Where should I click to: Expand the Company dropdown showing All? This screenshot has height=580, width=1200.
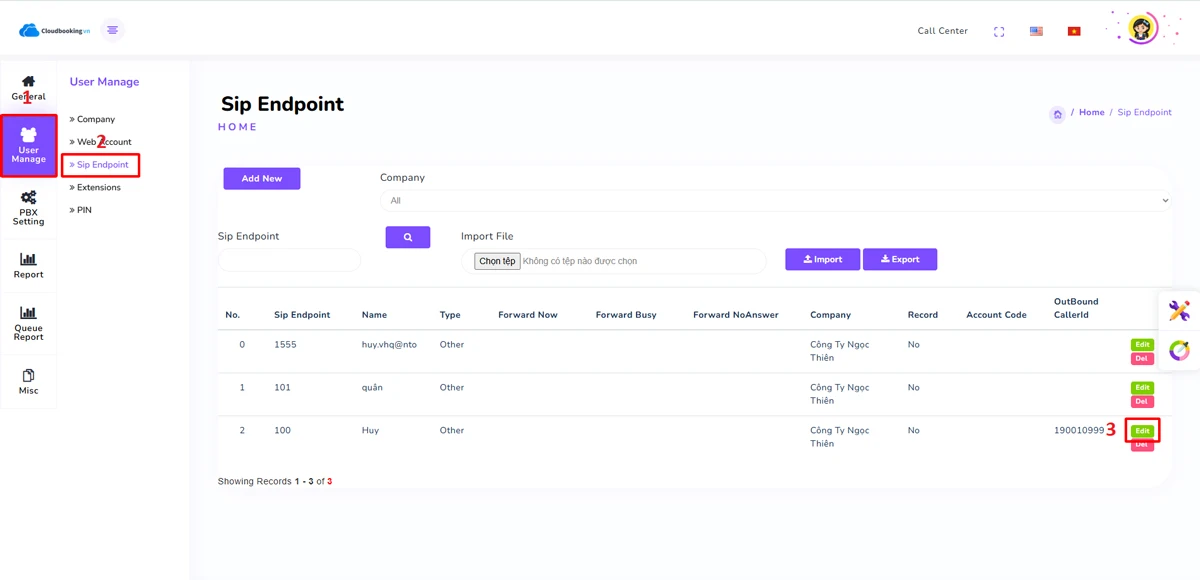click(x=777, y=201)
